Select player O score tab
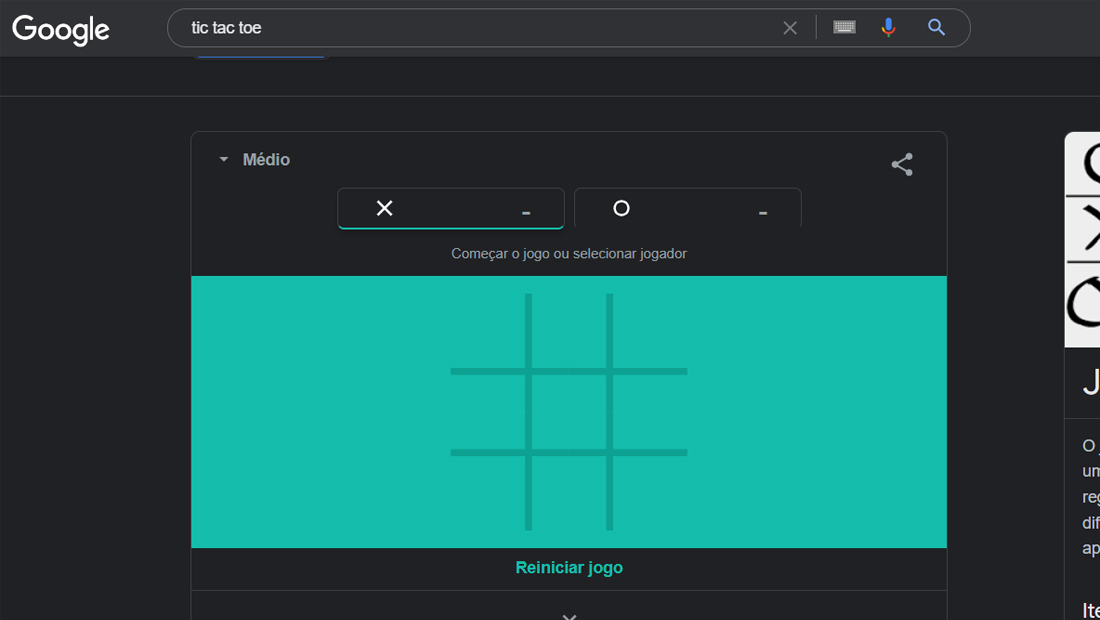1100x620 pixels. point(688,208)
